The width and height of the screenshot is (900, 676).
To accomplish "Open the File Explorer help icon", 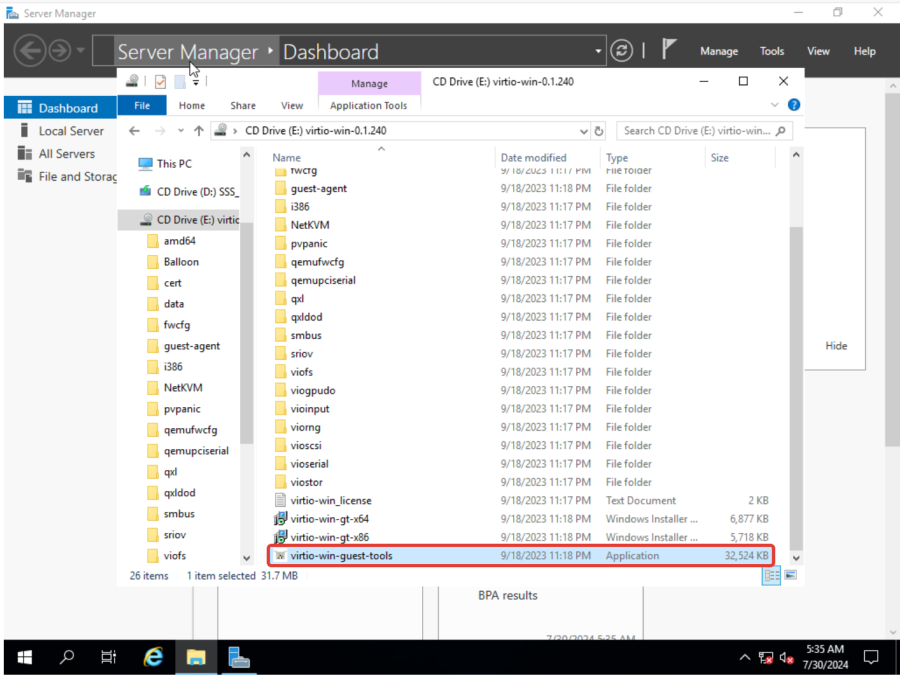I will pyautogui.click(x=794, y=104).
